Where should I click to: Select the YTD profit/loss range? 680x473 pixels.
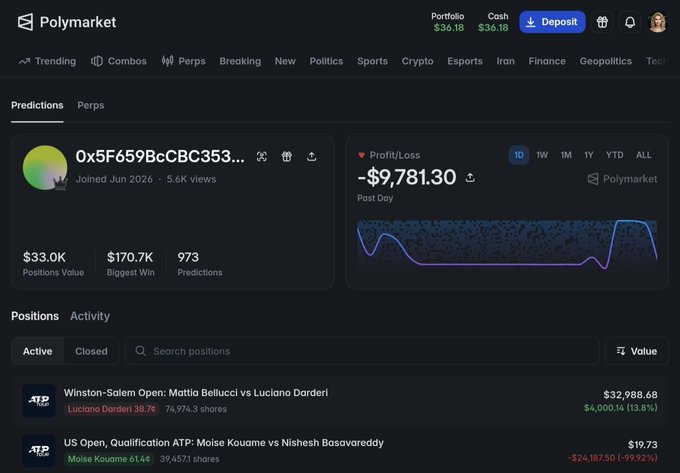click(615, 155)
